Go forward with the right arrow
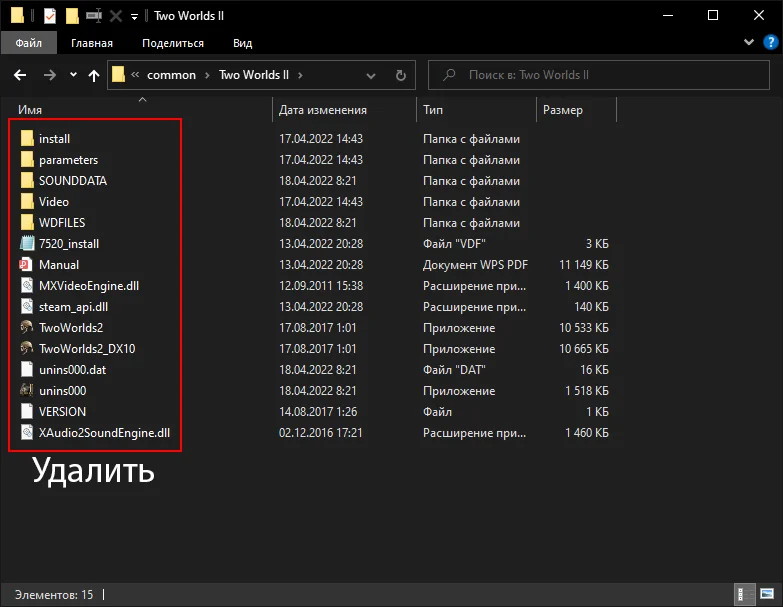The height and width of the screenshot is (607, 783). pos(49,75)
